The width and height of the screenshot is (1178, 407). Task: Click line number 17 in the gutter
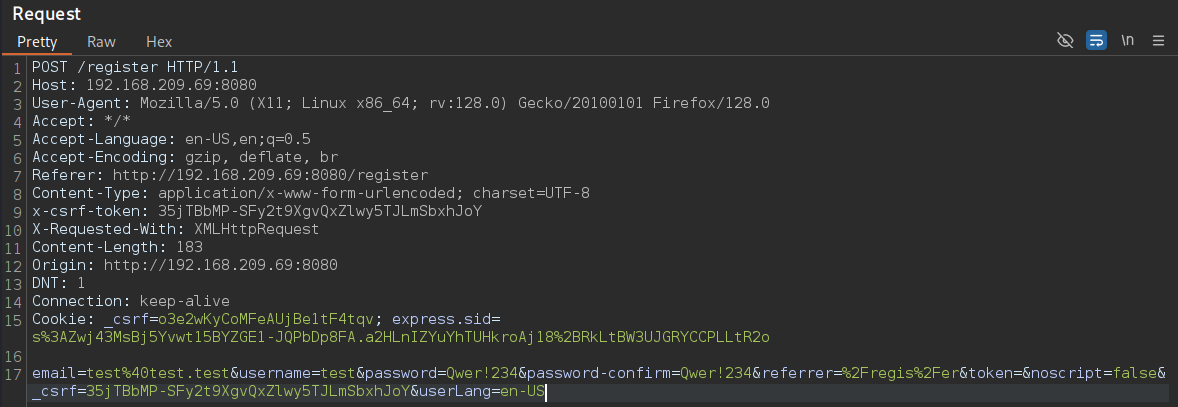(x=17, y=373)
